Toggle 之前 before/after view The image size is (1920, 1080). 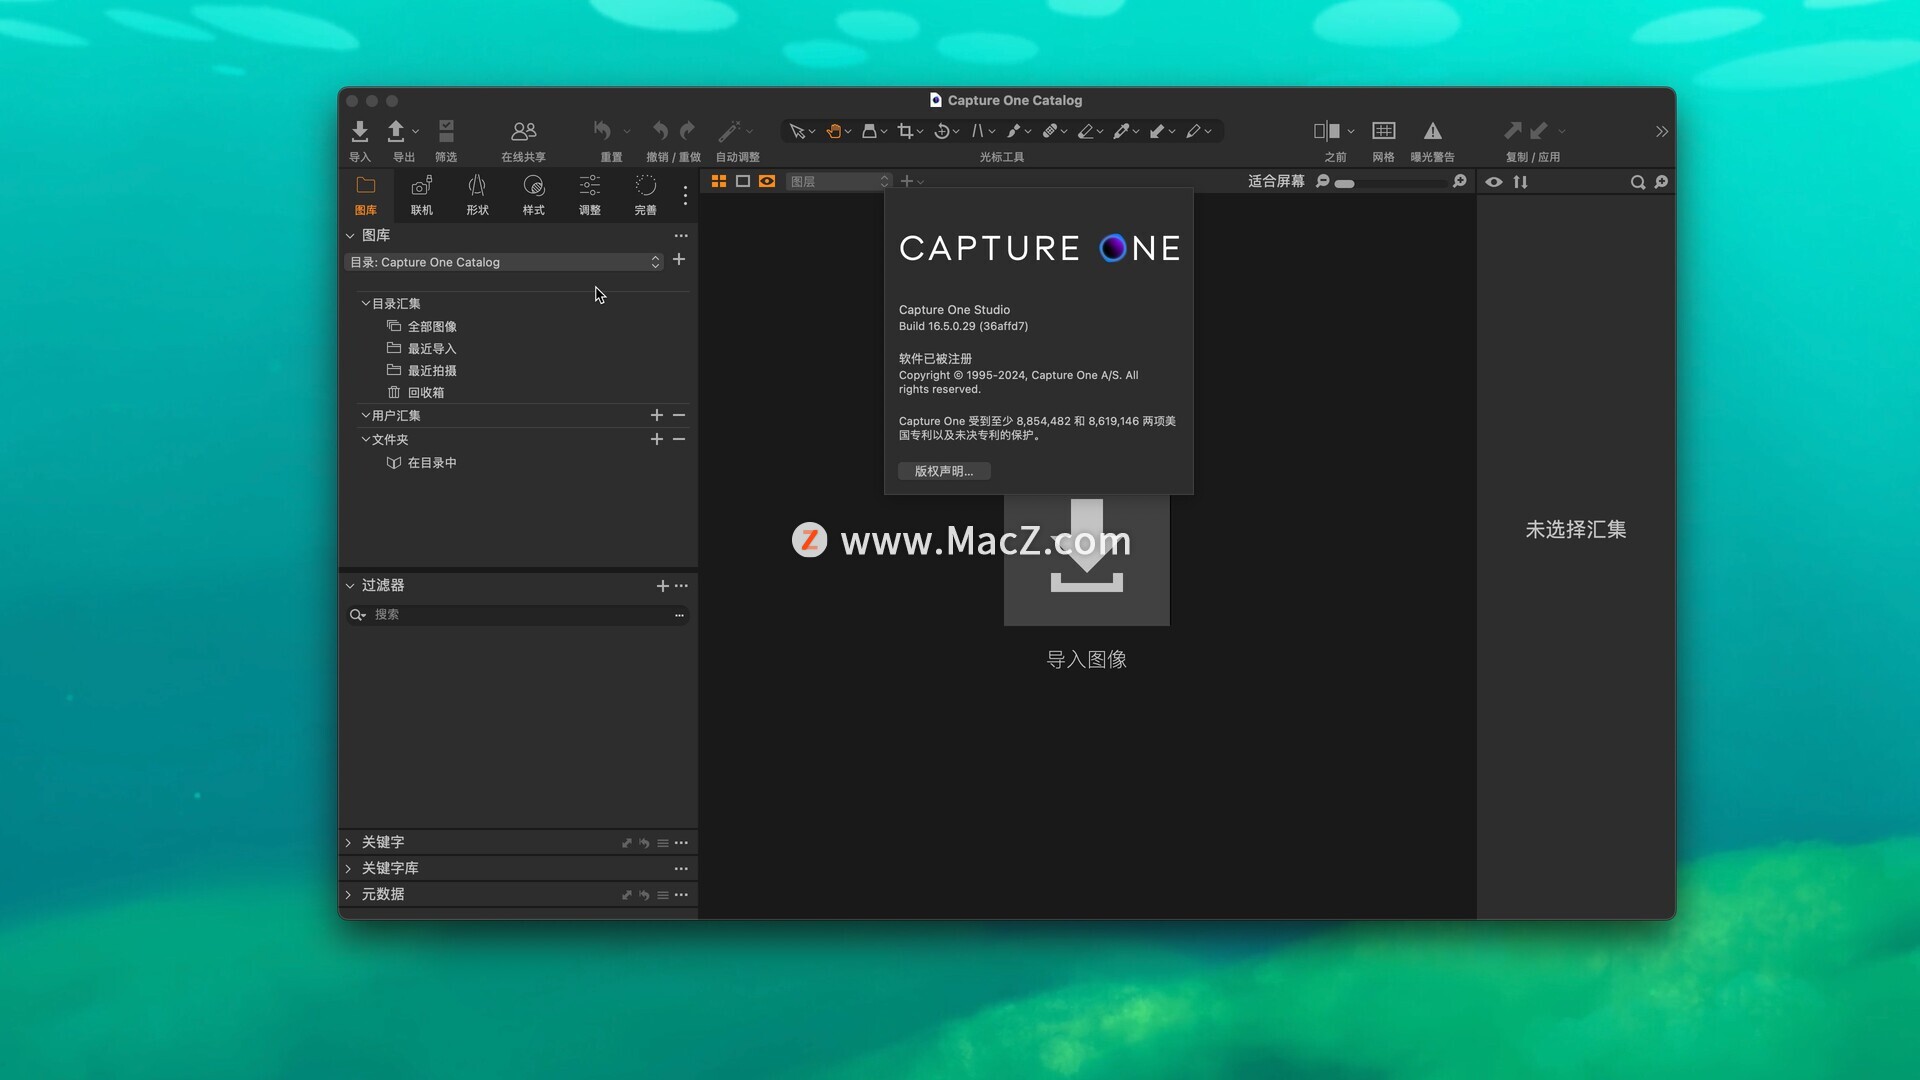[1327, 131]
